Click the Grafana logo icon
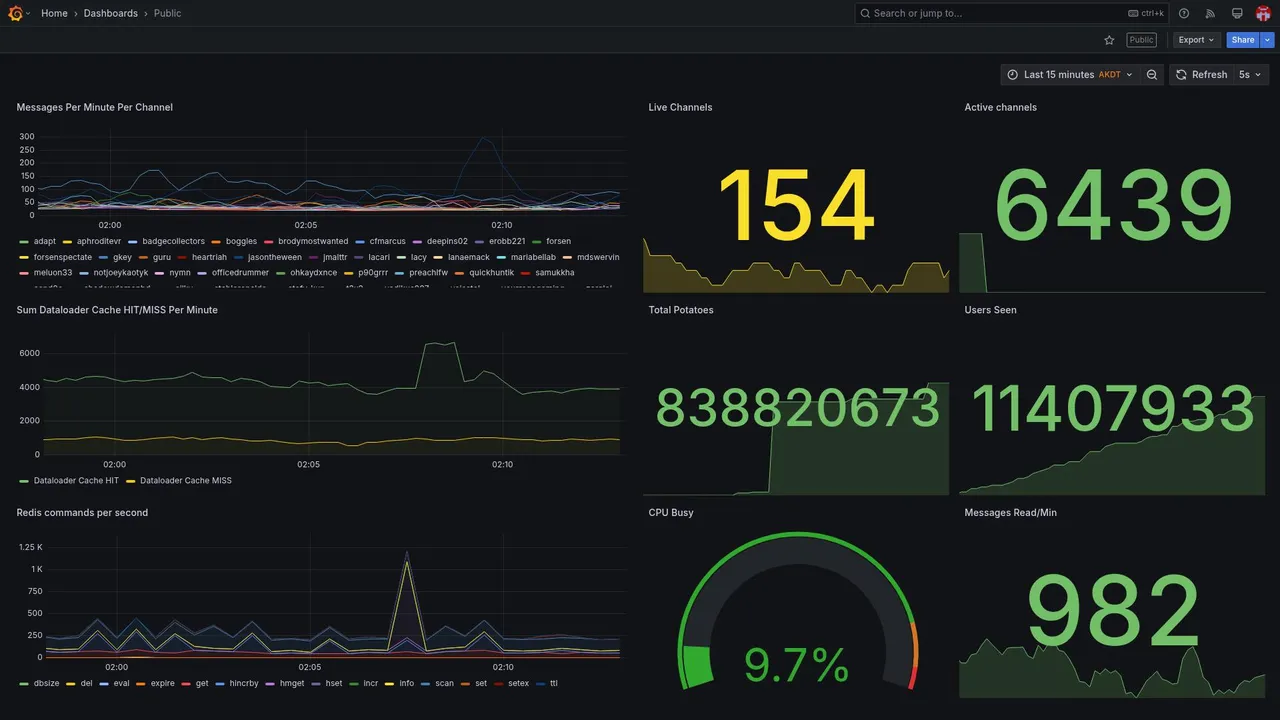1280x720 pixels. [x=15, y=13]
